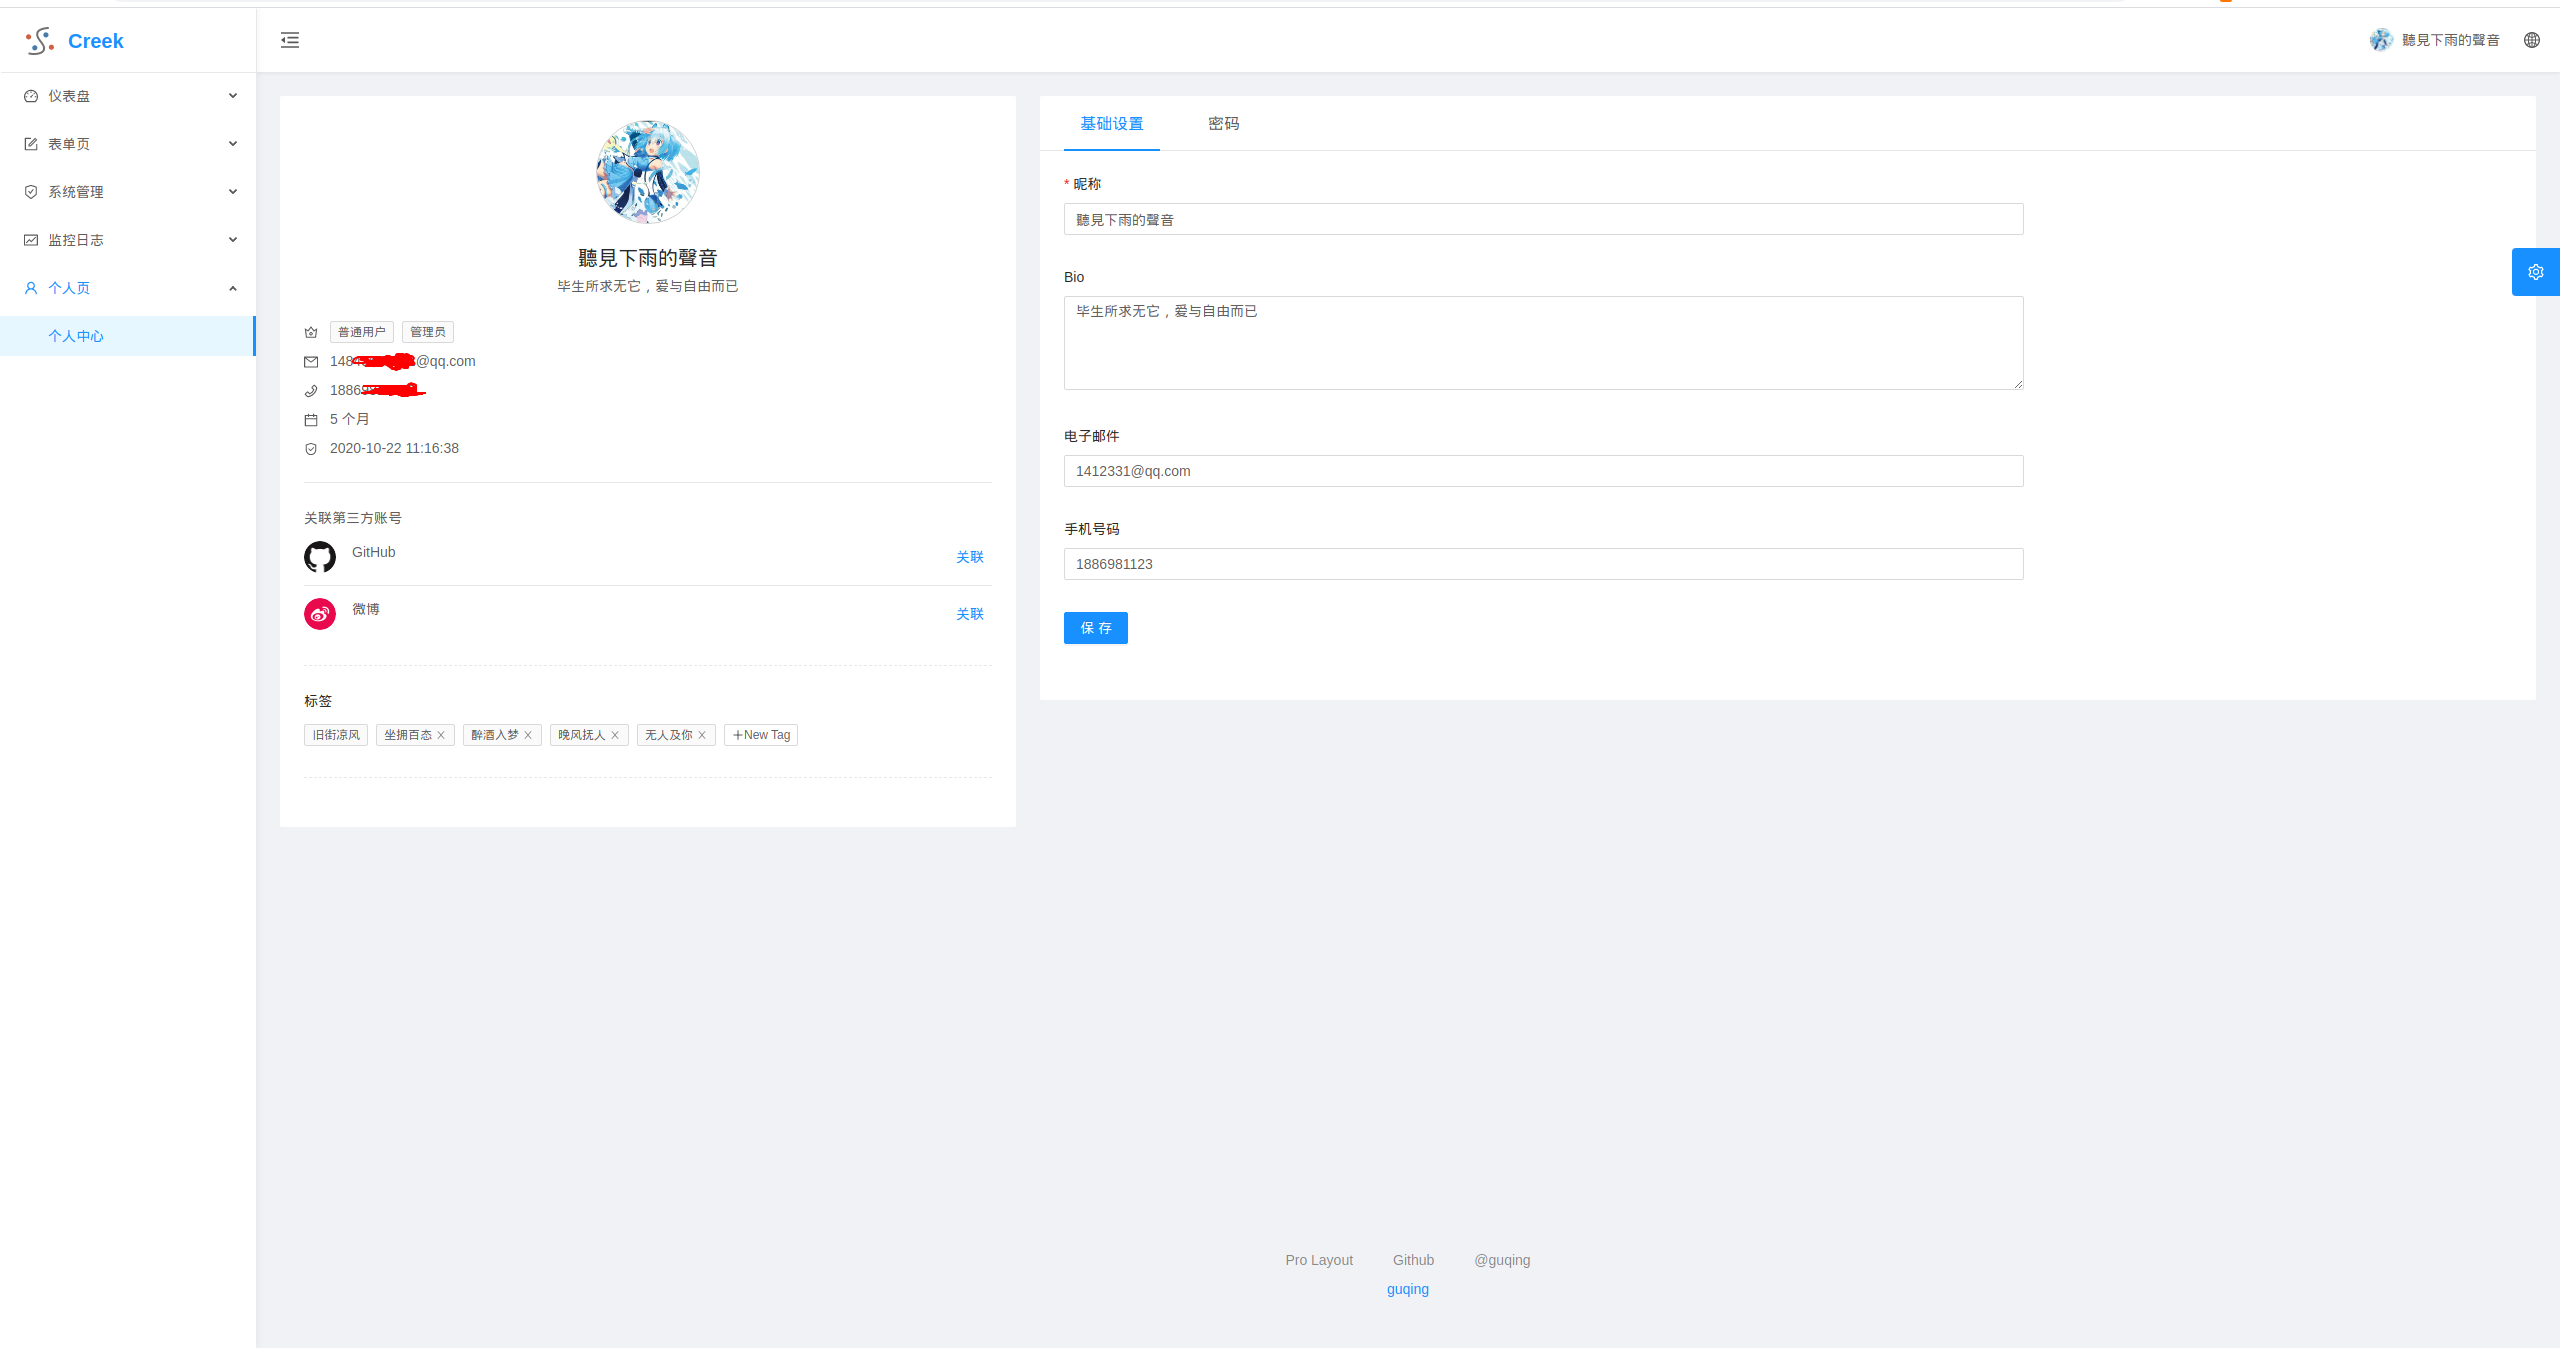Click the 电子邮件 input field
This screenshot has height=1348, width=2560.
(1543, 471)
